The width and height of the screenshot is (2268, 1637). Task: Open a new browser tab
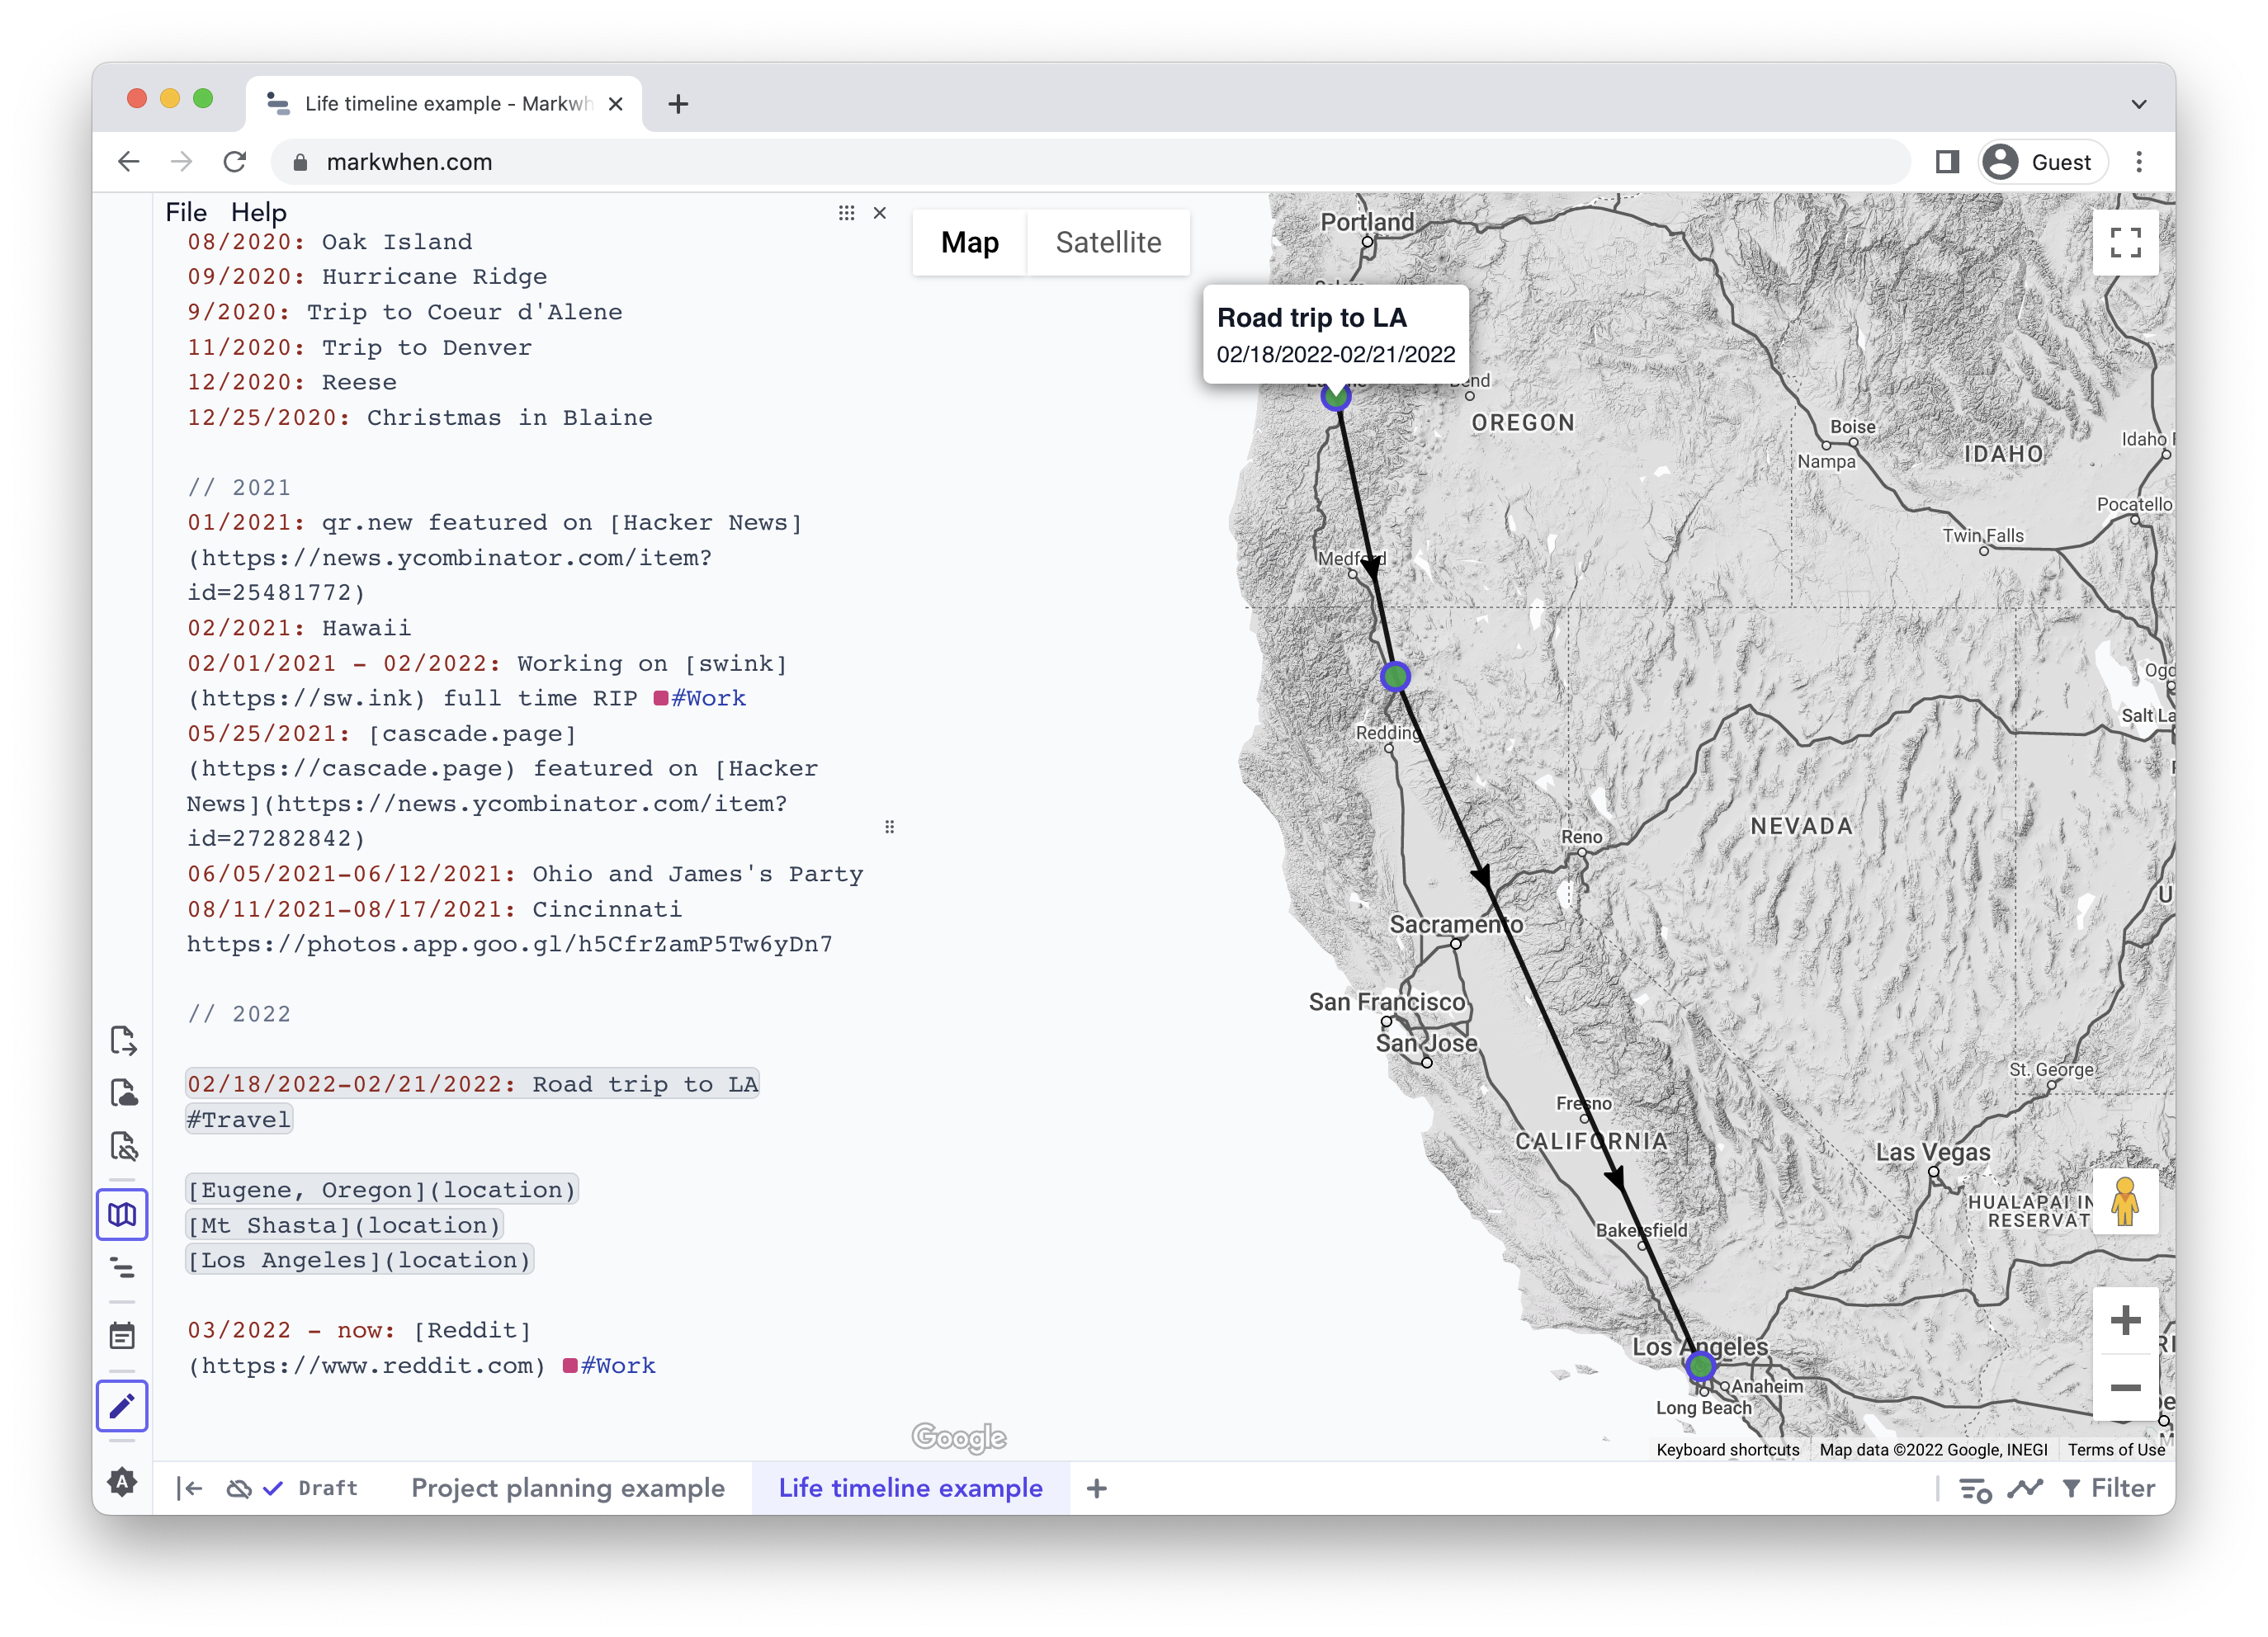[678, 104]
